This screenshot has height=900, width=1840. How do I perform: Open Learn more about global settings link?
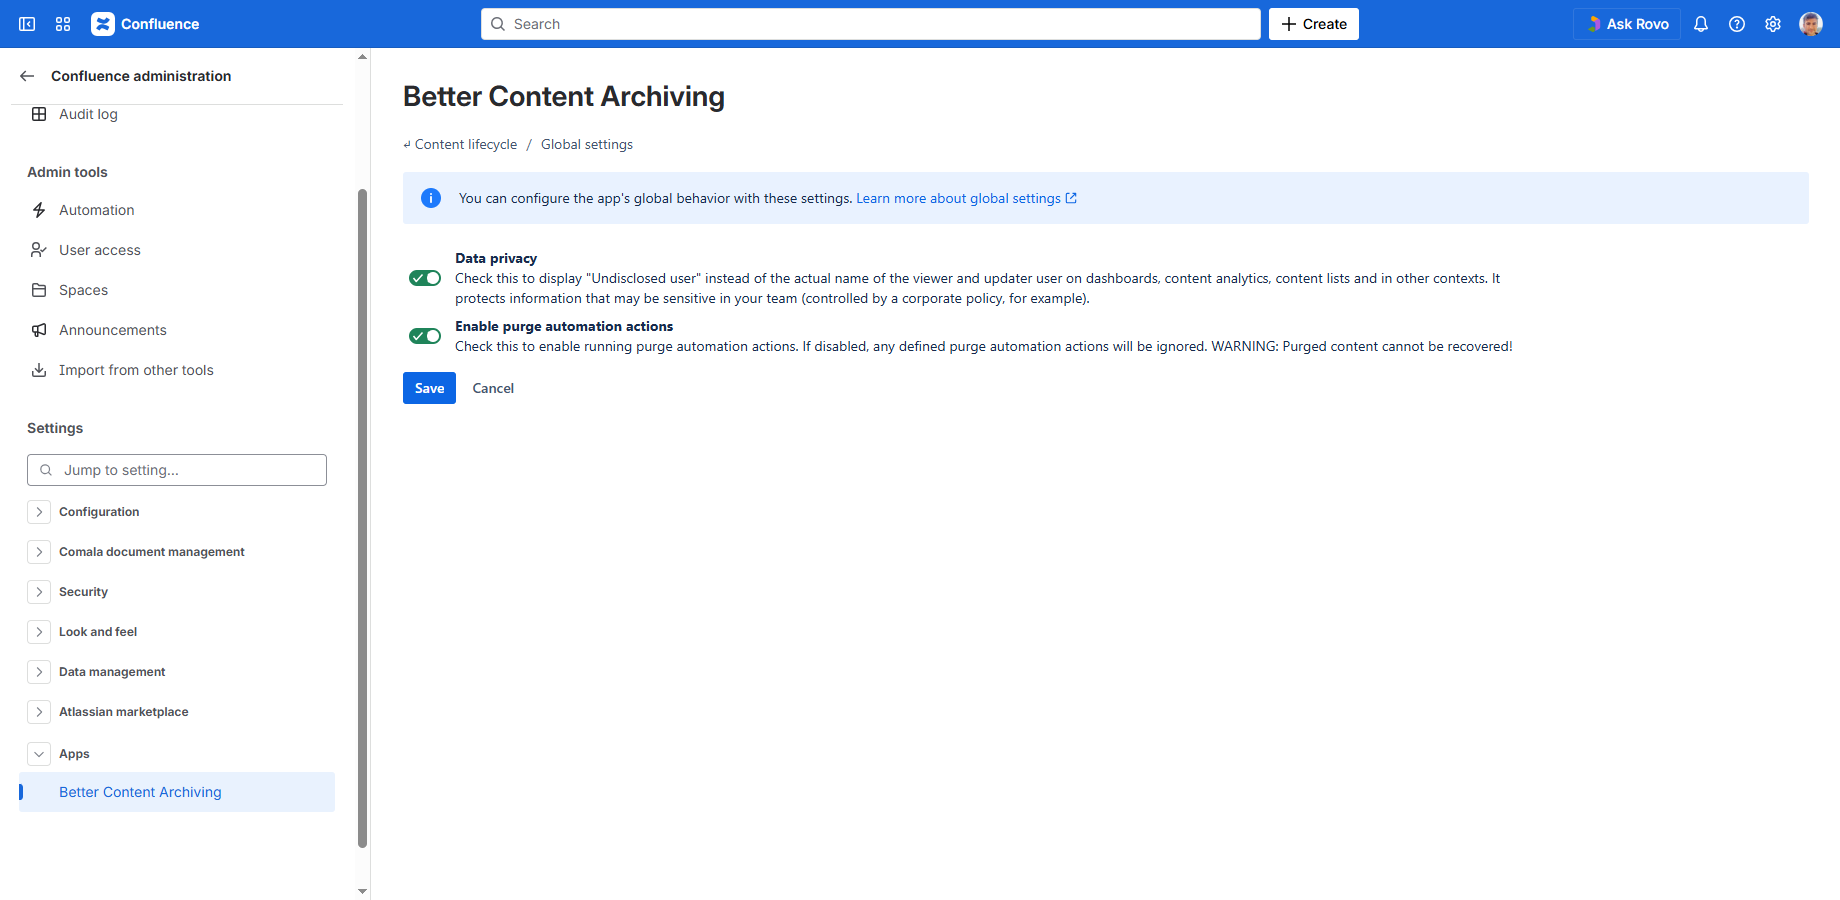coord(958,198)
